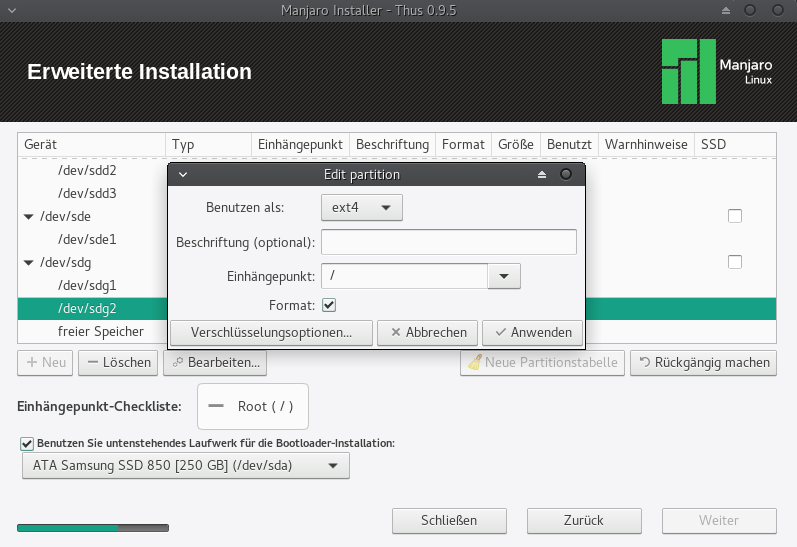Click the installation progress bar
Viewport: 797px width, 547px height.
[93, 527]
